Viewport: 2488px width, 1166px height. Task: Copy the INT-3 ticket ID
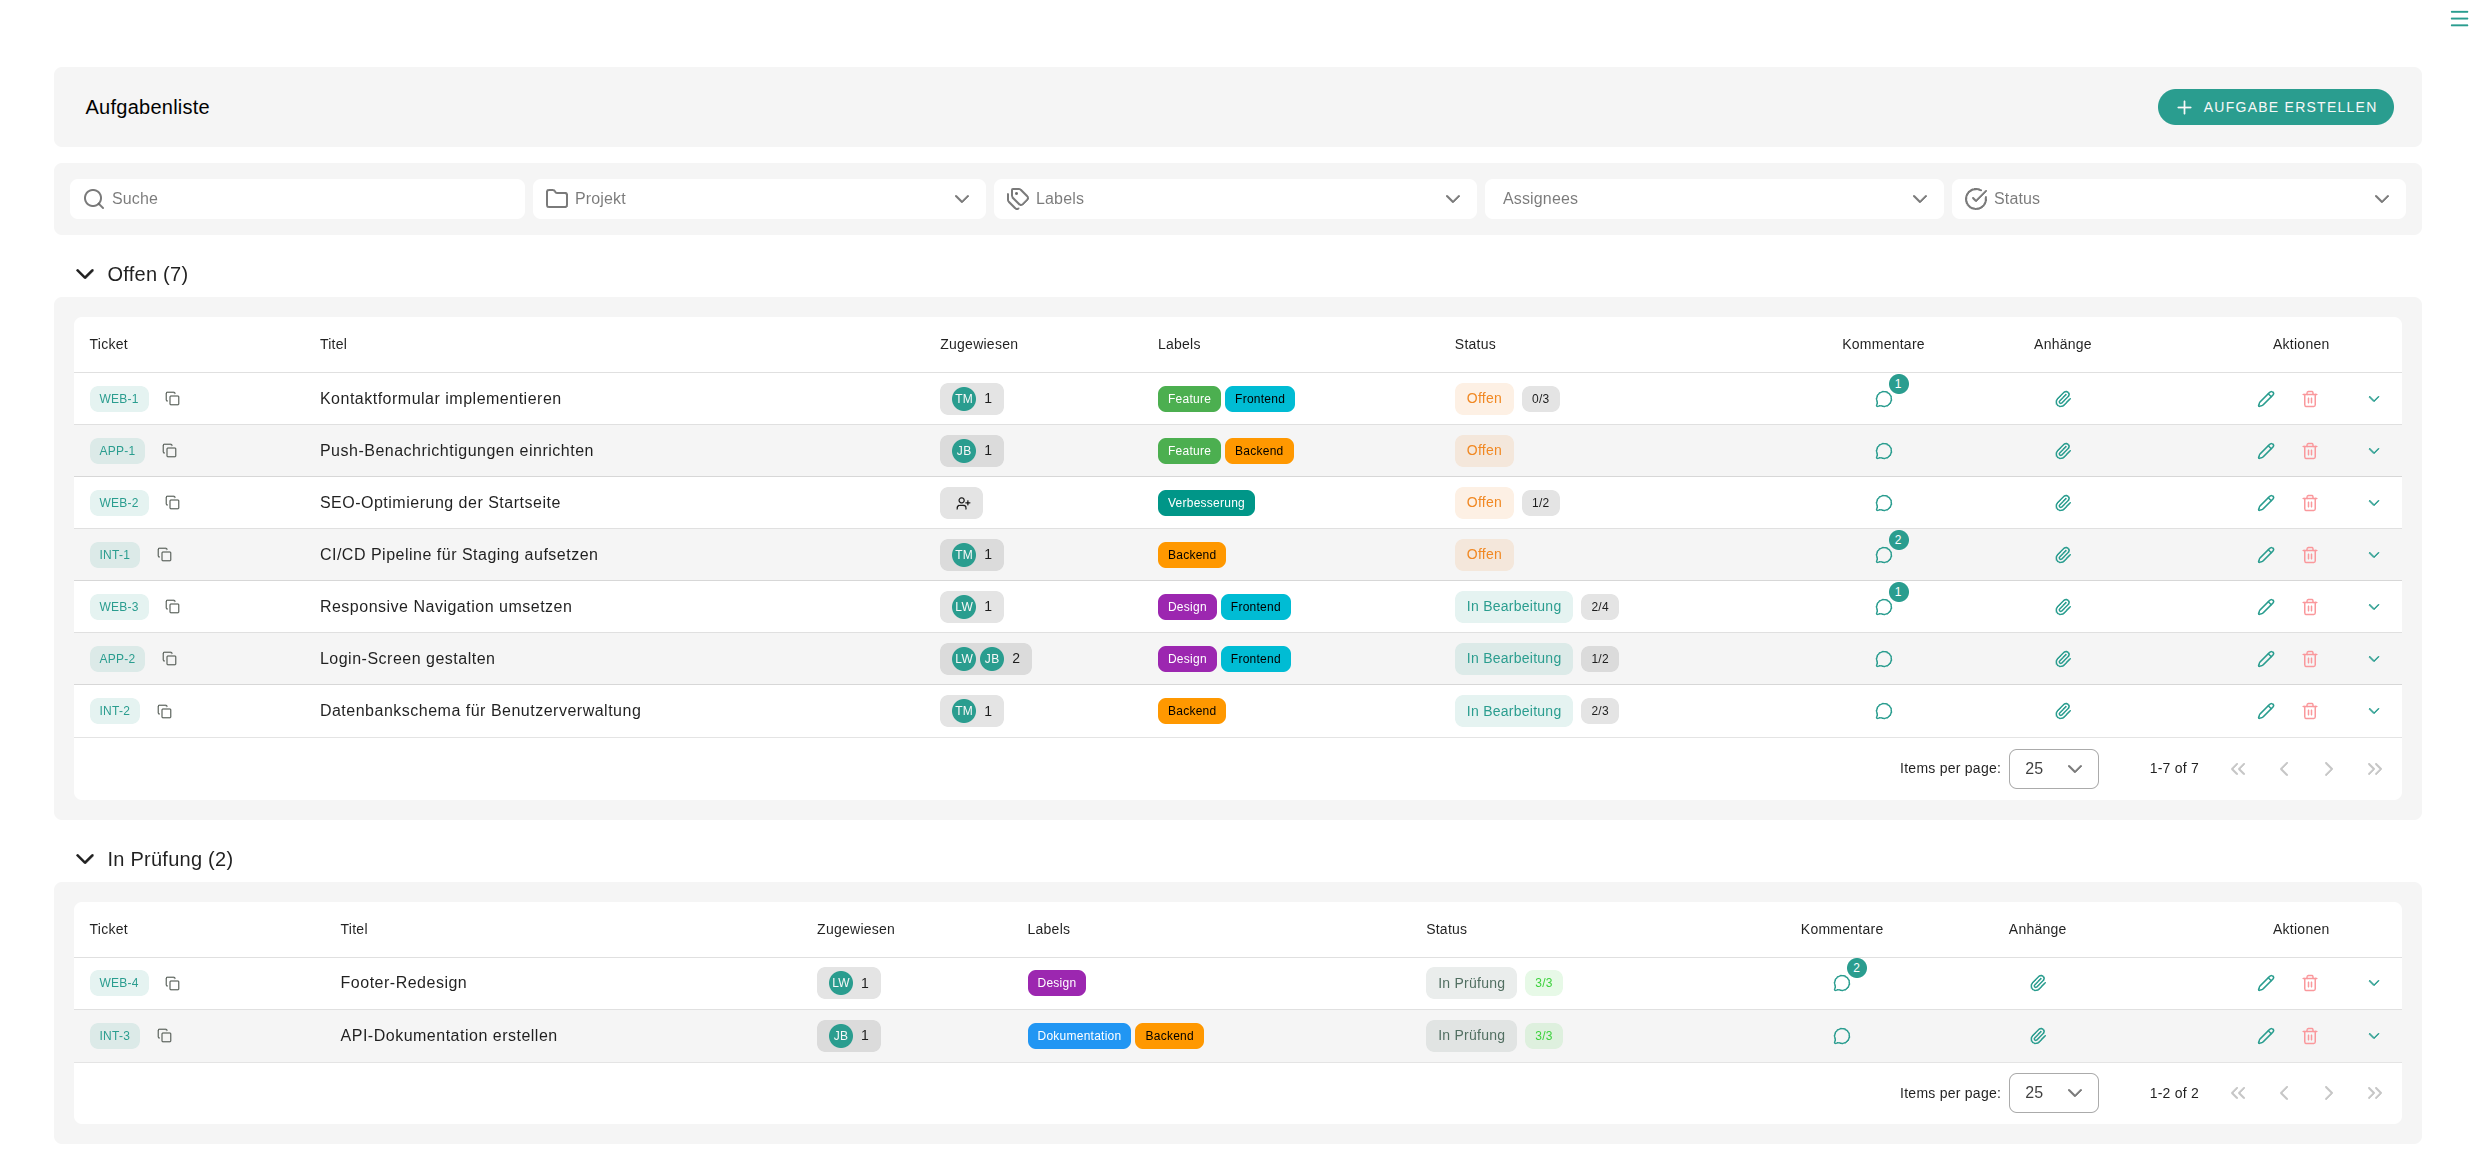(x=165, y=1036)
